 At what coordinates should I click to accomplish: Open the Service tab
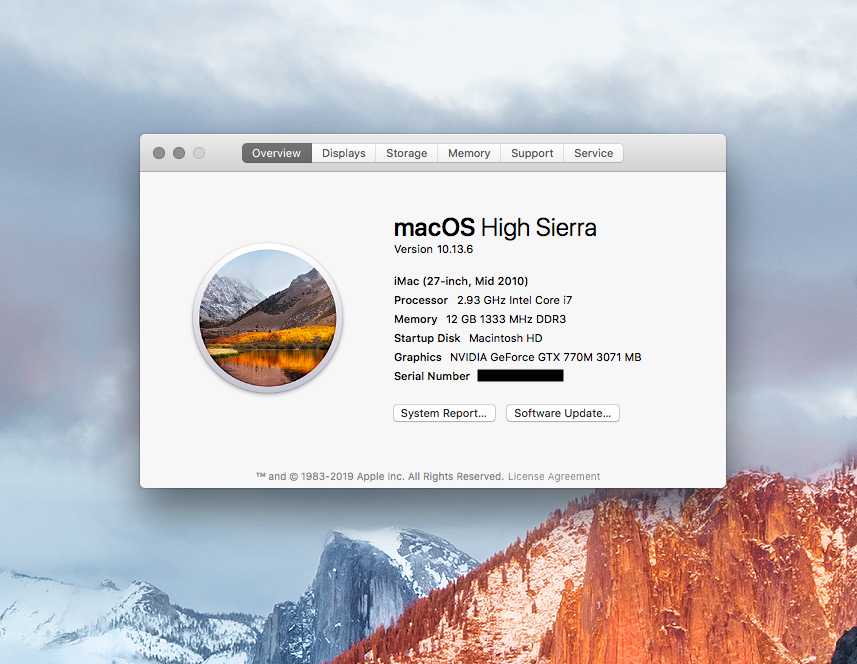coord(594,153)
